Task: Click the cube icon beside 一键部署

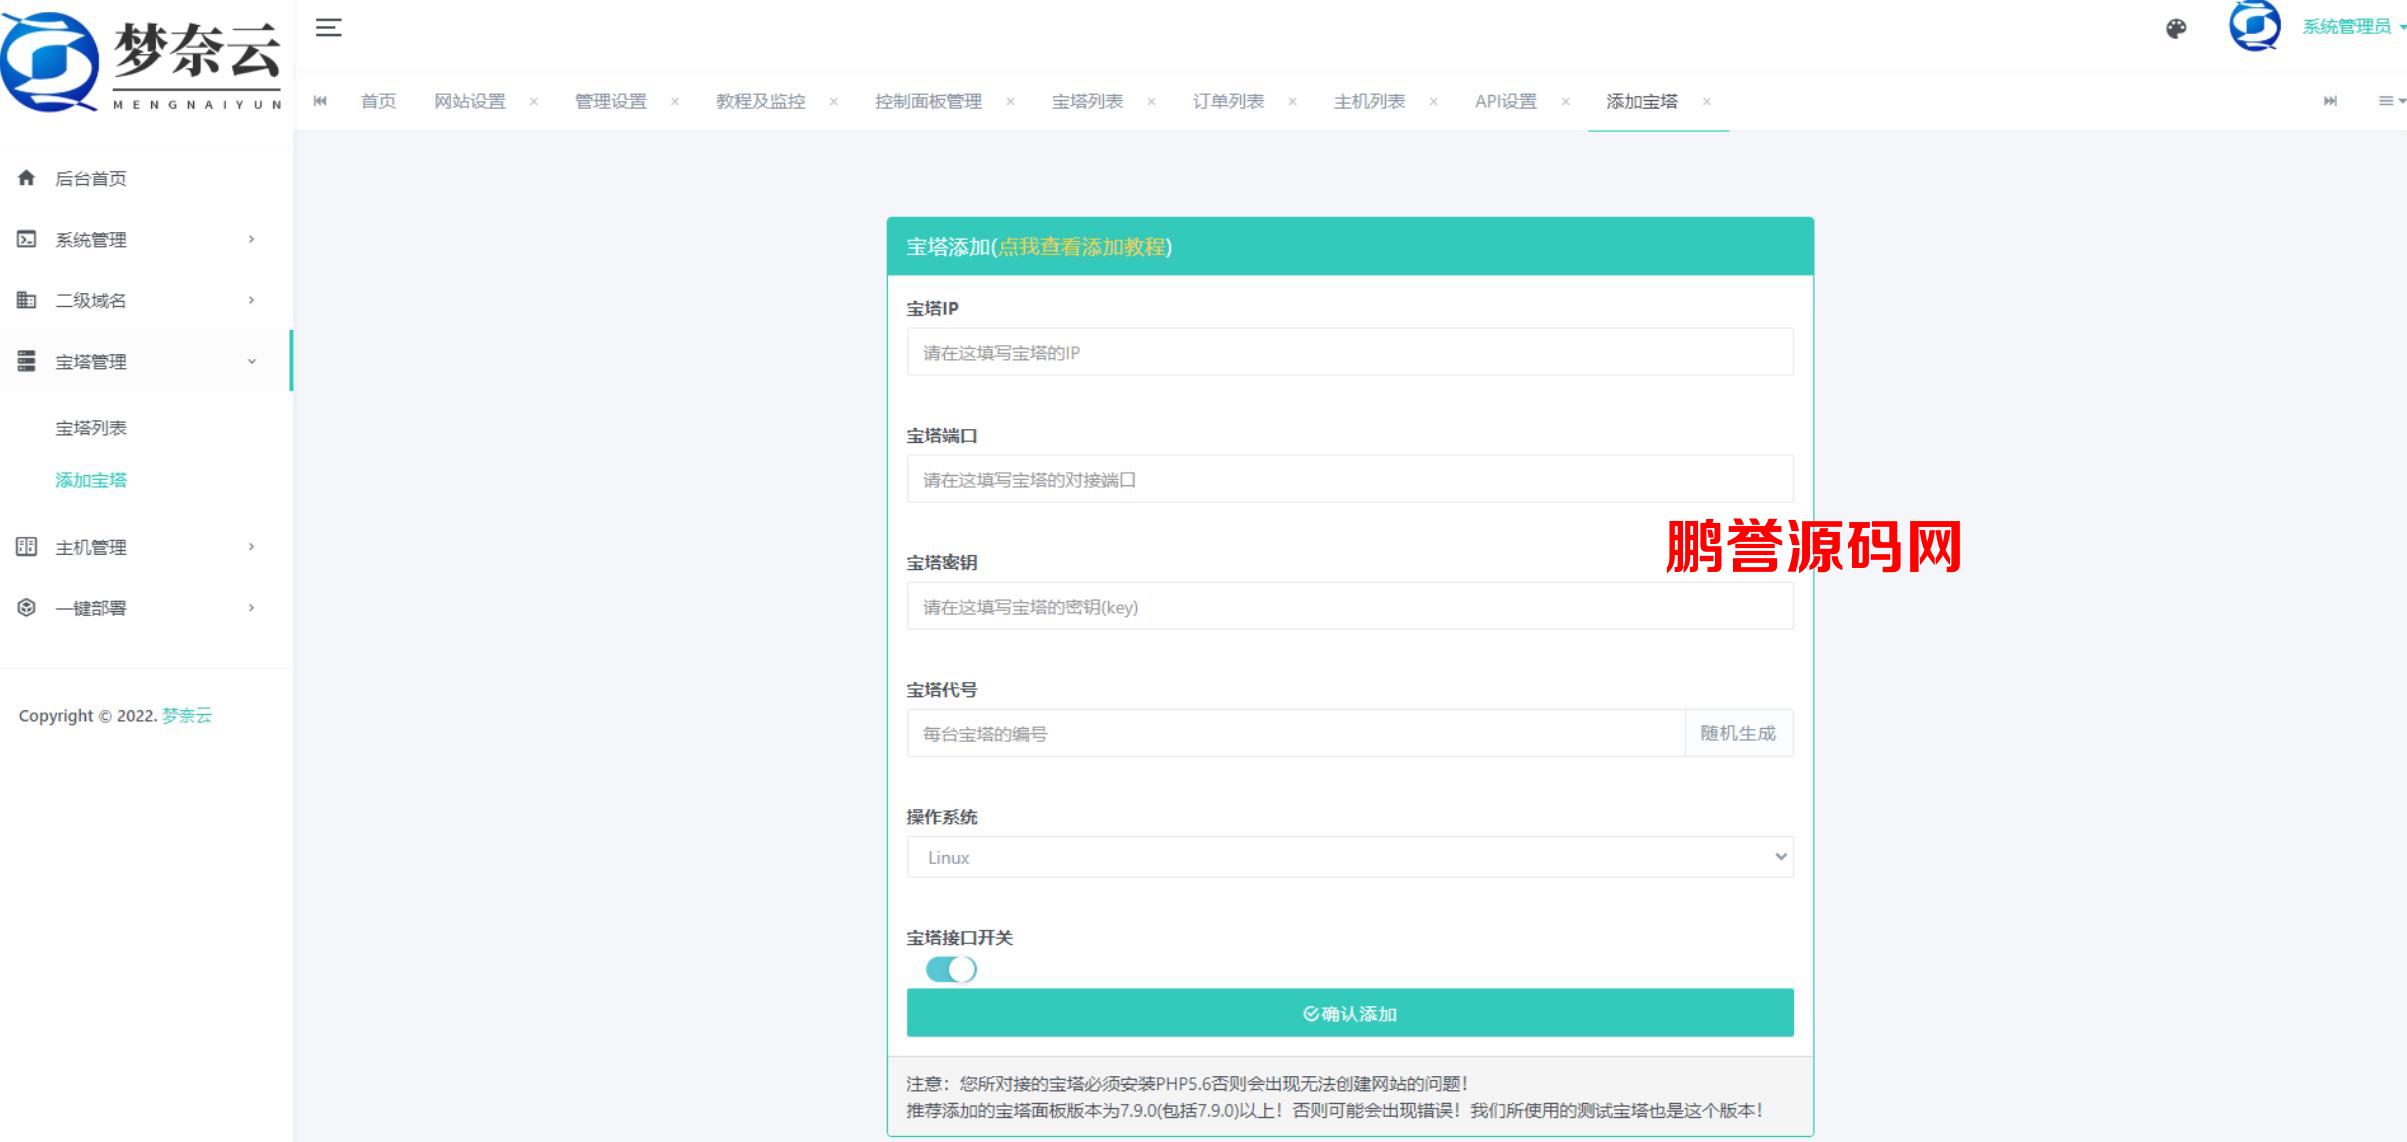Action: coord(26,607)
